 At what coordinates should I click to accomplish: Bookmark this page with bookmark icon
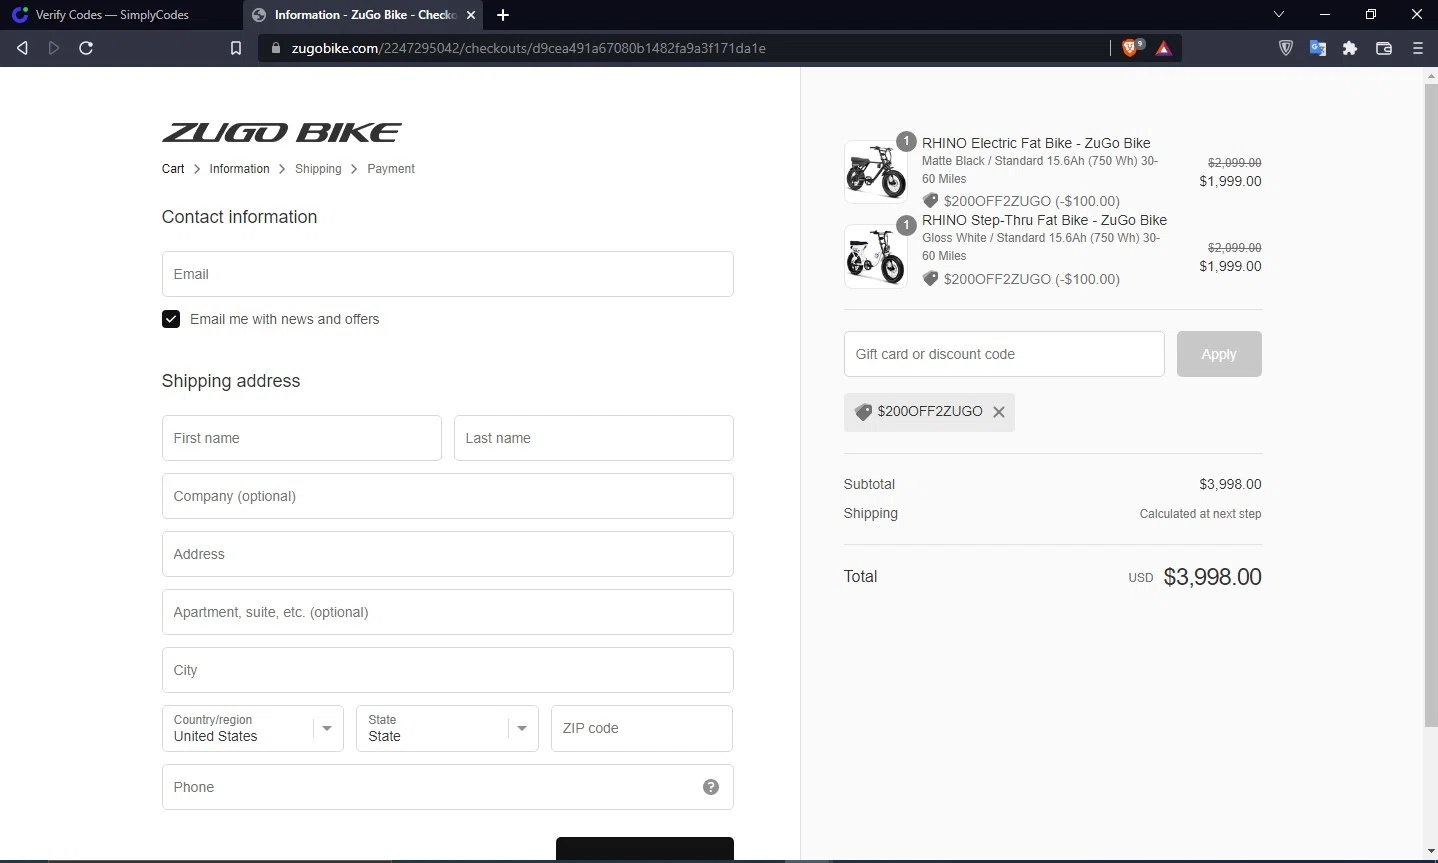[x=236, y=48]
